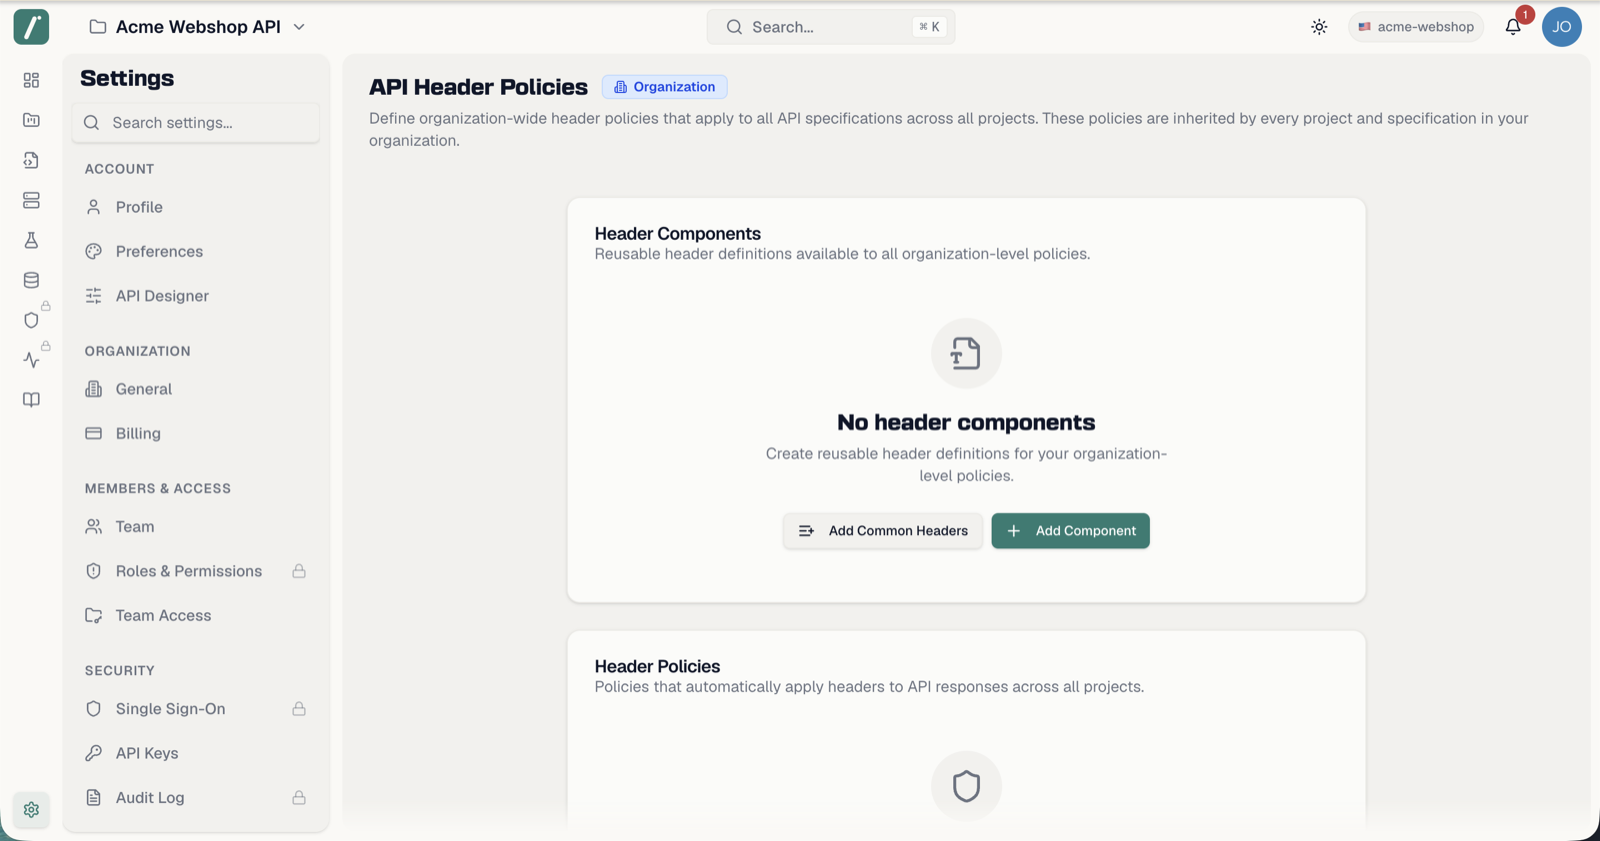Click the magnifier icon in Search settings field

click(92, 122)
